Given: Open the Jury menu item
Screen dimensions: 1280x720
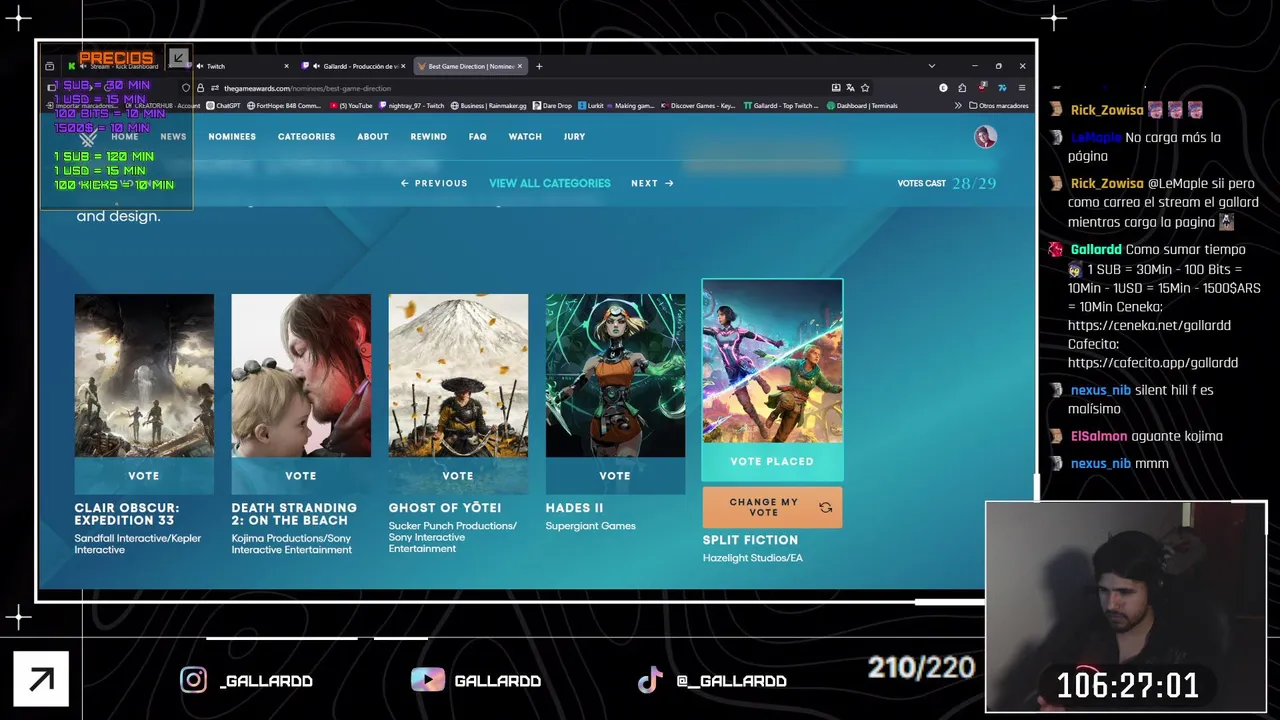Looking at the screenshot, I should point(574,137).
